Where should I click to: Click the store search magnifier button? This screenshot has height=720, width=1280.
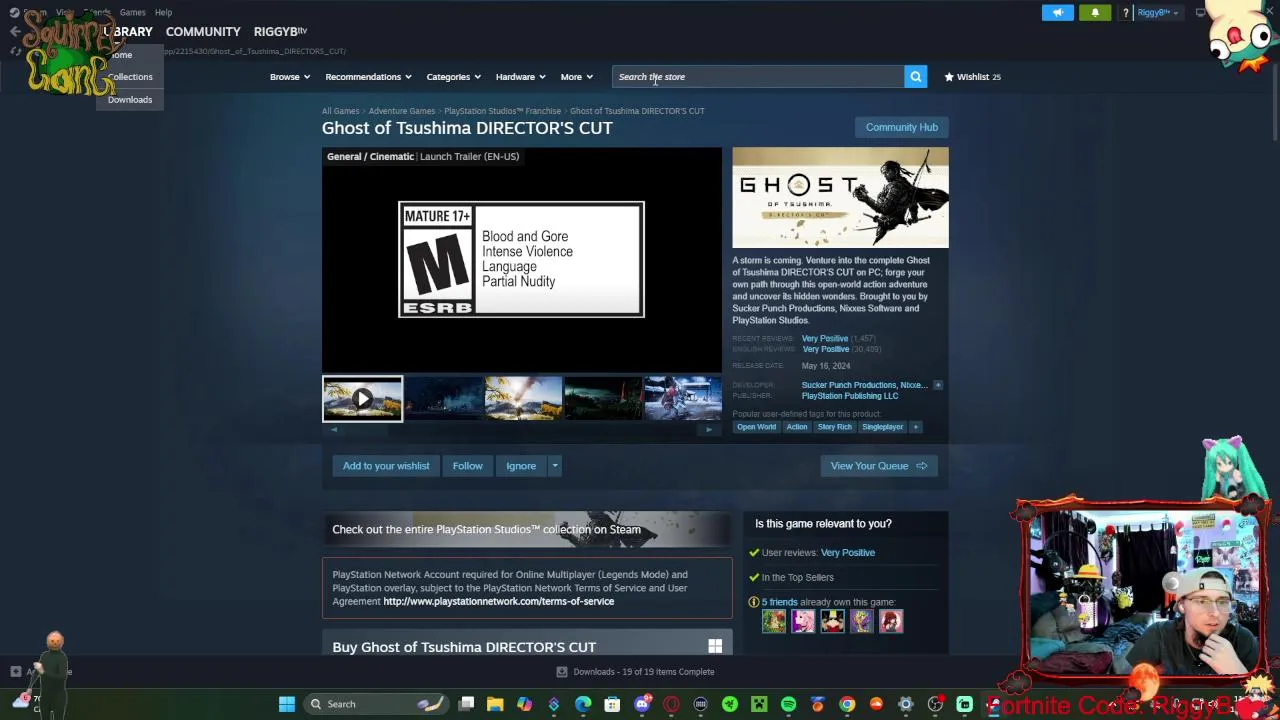pyautogui.click(x=915, y=77)
